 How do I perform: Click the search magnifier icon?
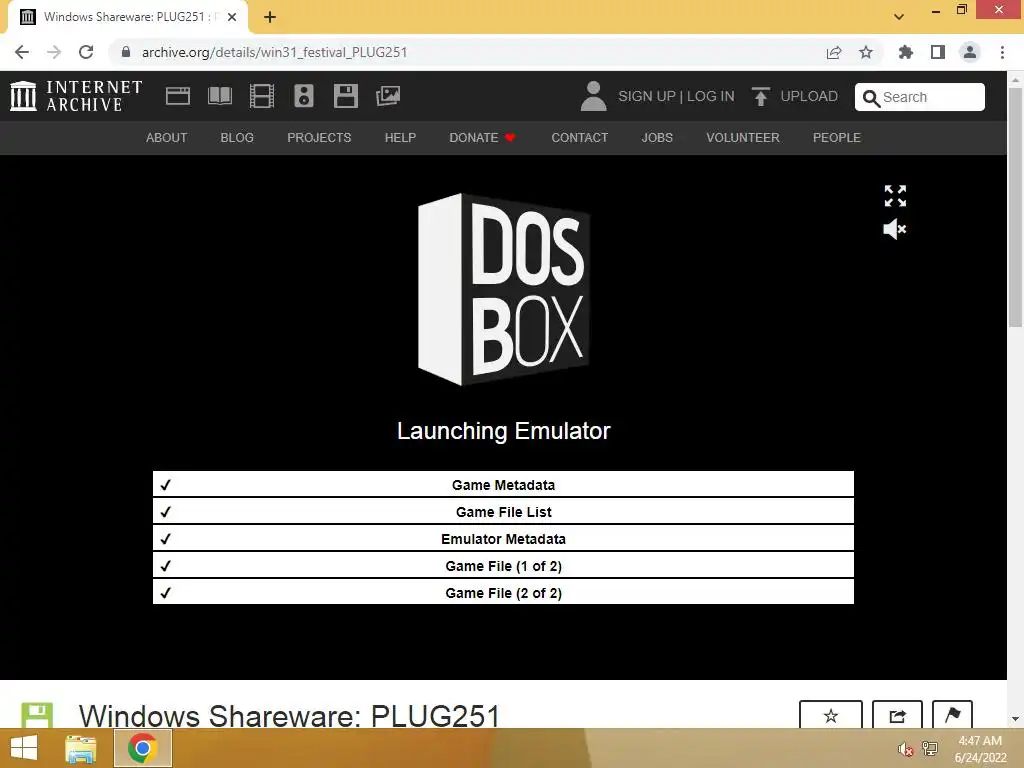coord(871,98)
